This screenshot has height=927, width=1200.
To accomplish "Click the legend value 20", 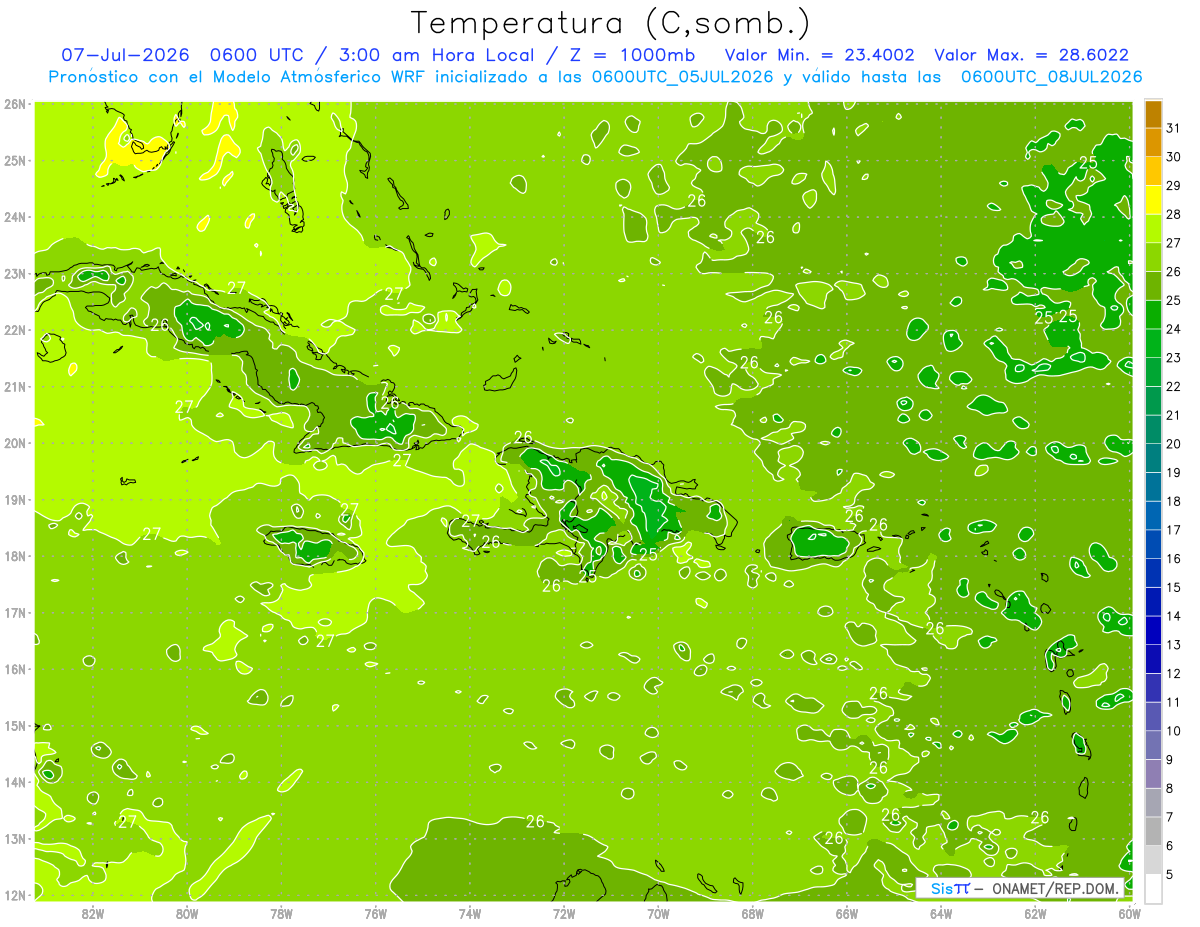I will tap(1173, 444).
